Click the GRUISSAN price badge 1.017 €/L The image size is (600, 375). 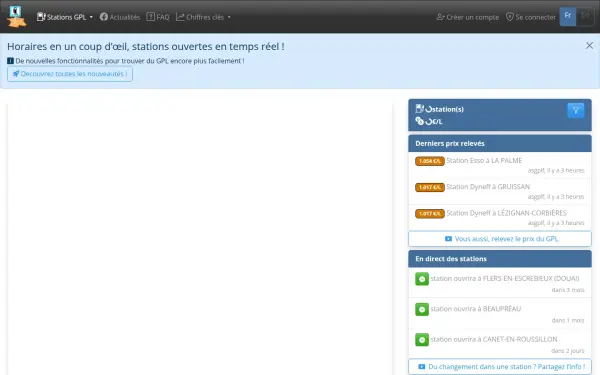coord(430,187)
